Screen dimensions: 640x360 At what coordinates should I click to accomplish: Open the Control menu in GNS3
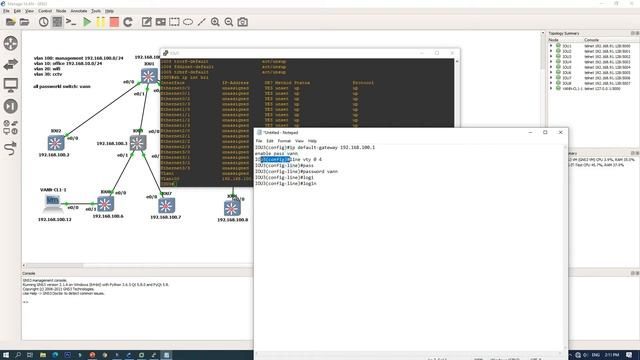coord(45,11)
